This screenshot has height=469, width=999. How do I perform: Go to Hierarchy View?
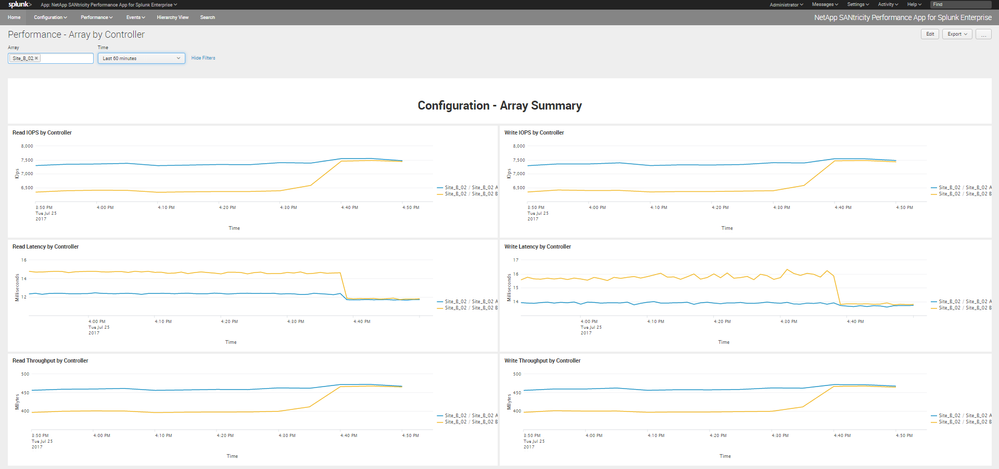click(x=173, y=17)
